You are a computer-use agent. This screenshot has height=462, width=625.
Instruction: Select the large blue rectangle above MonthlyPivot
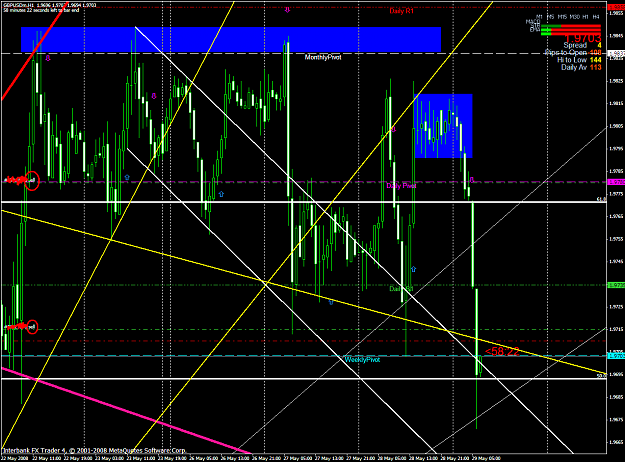231,39
